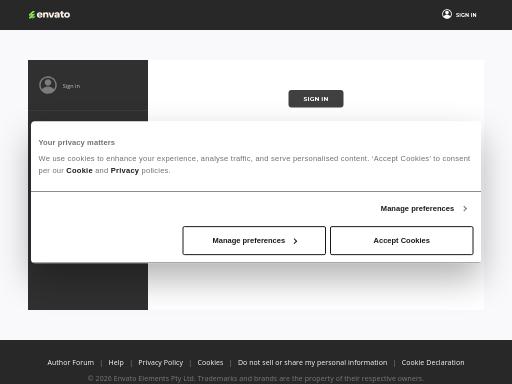Viewport: 512px width, 384px height.
Task: Open the SIGN IN link in top header
Action: tap(466, 15)
